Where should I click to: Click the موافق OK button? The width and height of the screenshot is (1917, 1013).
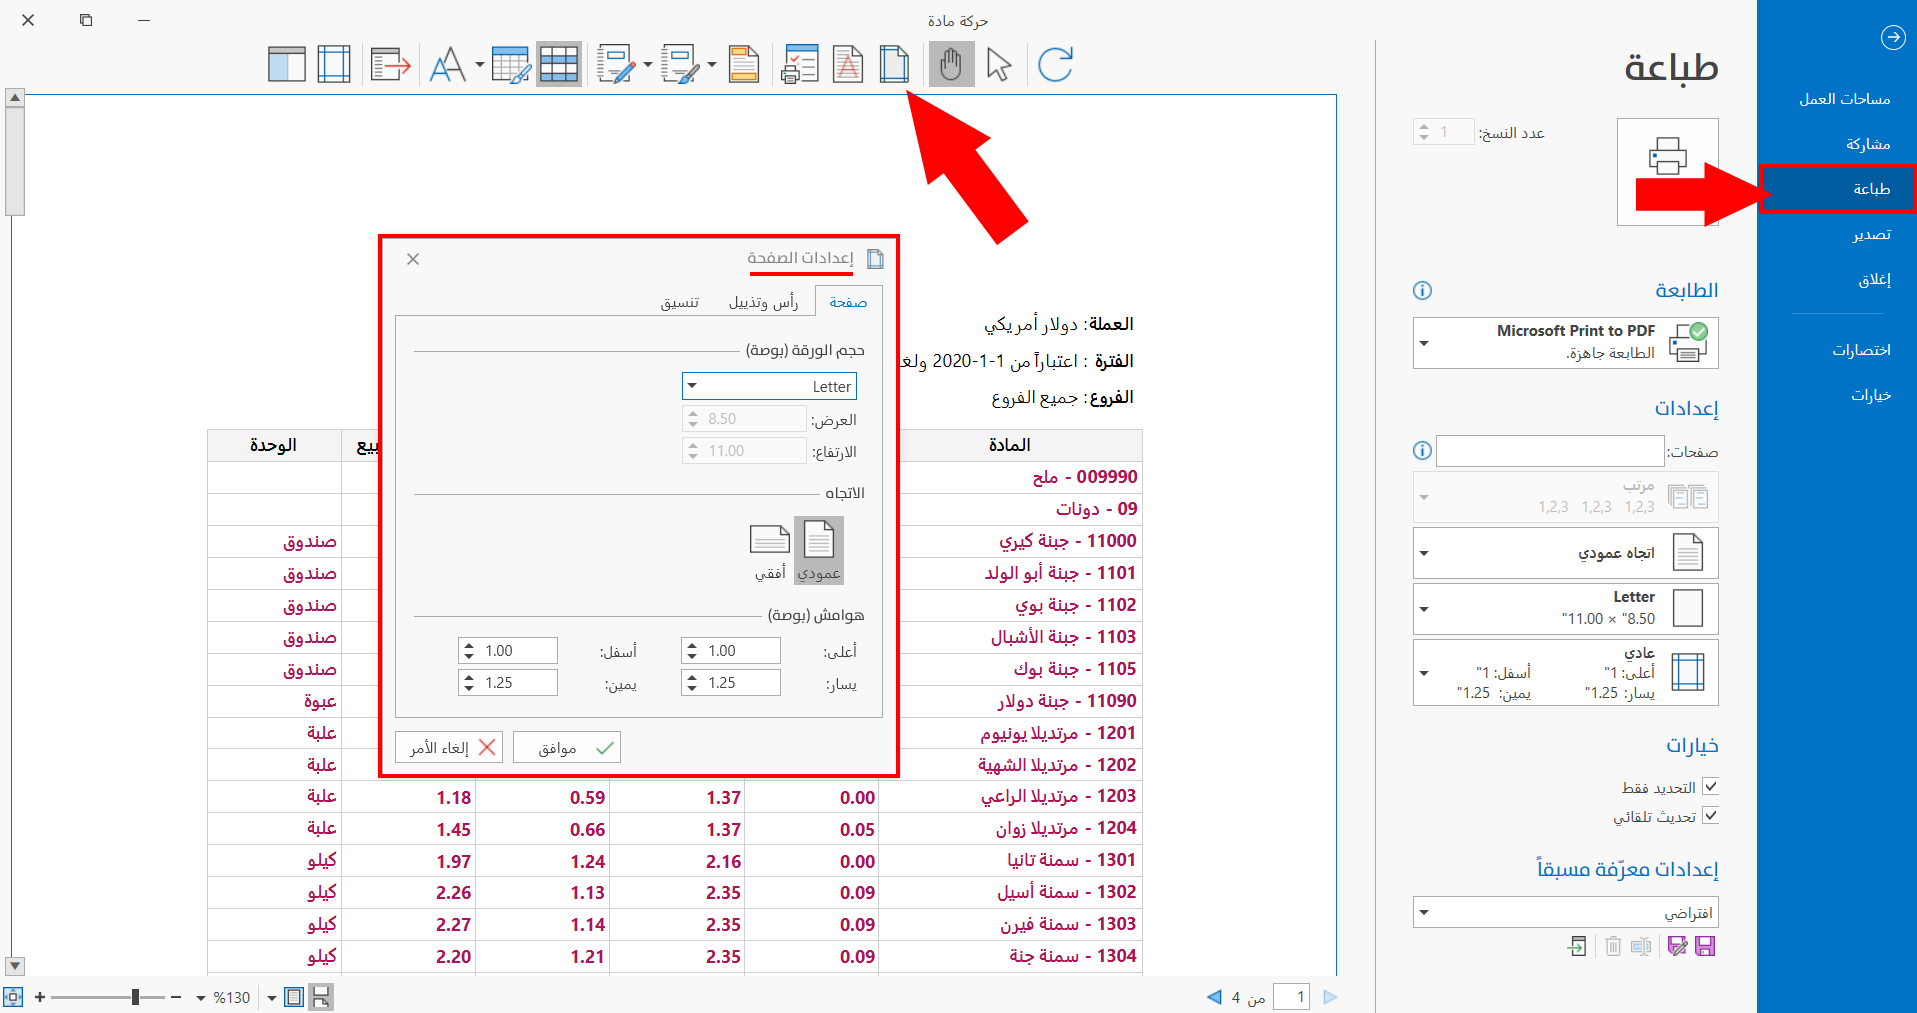point(567,747)
